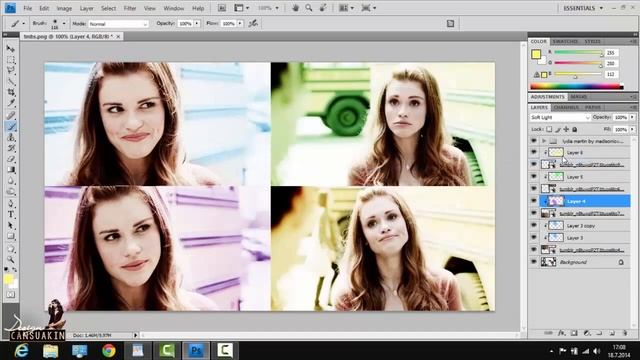Image resolution: width=640 pixels, height=360 pixels.
Task: Click the R color slider
Action: pos(578,53)
